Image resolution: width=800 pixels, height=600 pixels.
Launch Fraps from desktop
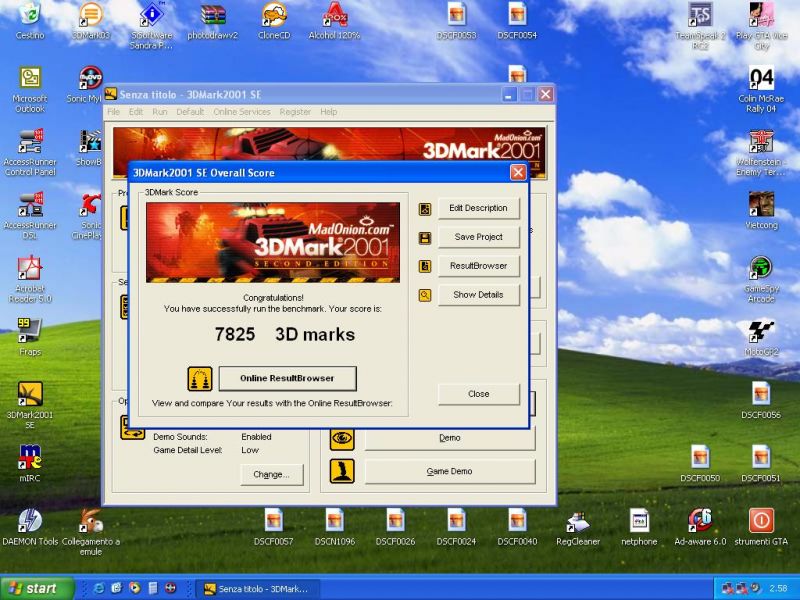click(30, 338)
